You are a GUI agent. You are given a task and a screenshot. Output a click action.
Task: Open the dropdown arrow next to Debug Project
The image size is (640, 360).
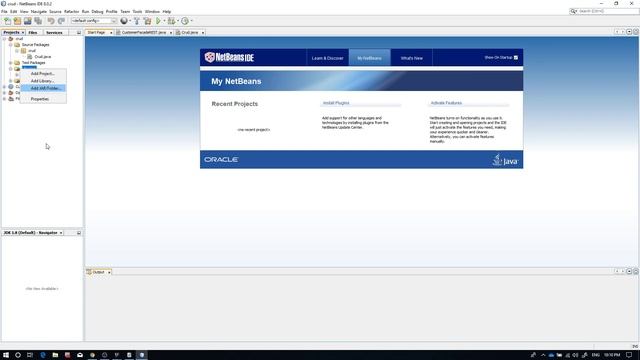click(178, 21)
